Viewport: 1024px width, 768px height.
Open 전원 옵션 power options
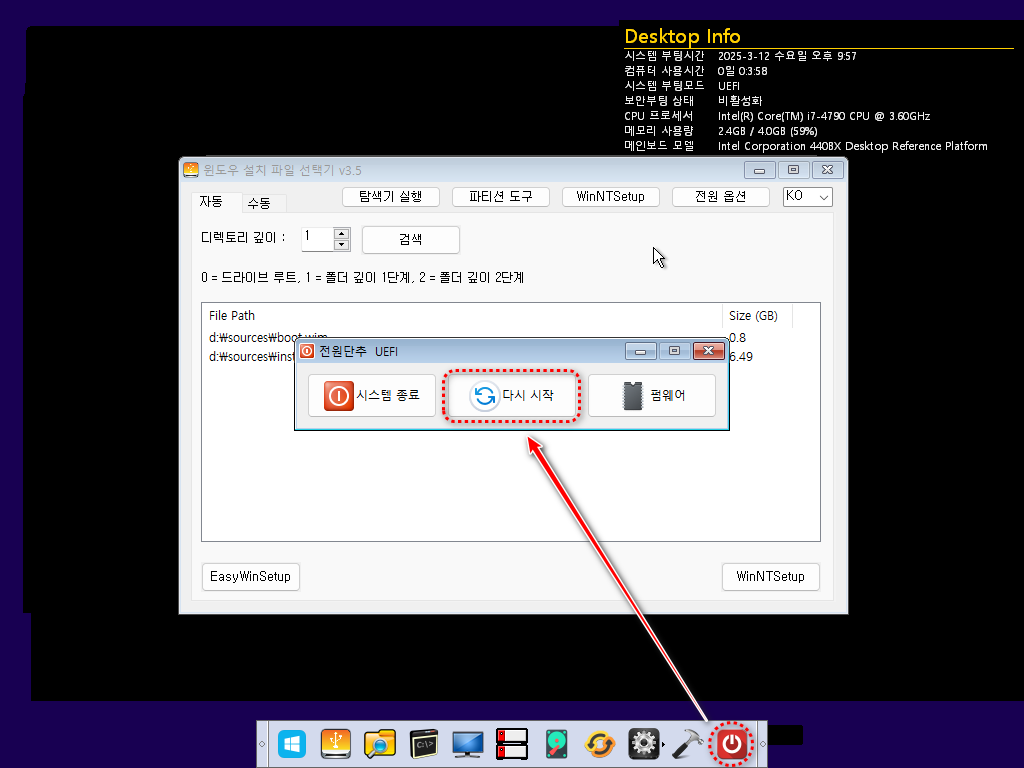pos(720,197)
